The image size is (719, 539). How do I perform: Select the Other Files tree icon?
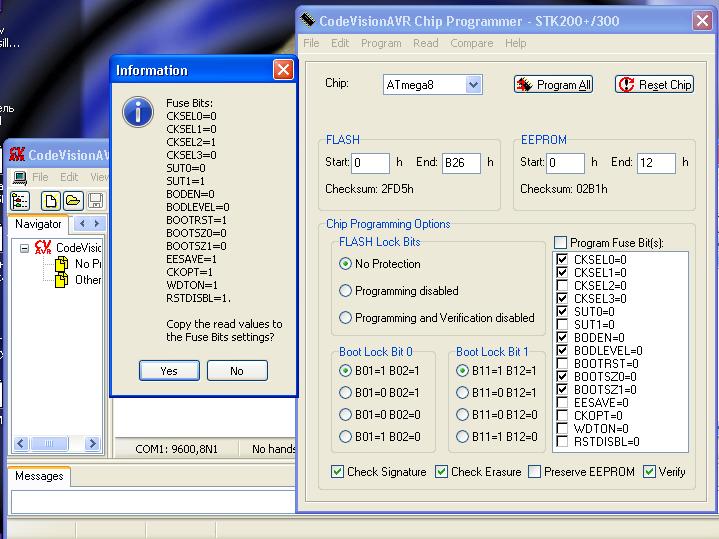pos(62,280)
